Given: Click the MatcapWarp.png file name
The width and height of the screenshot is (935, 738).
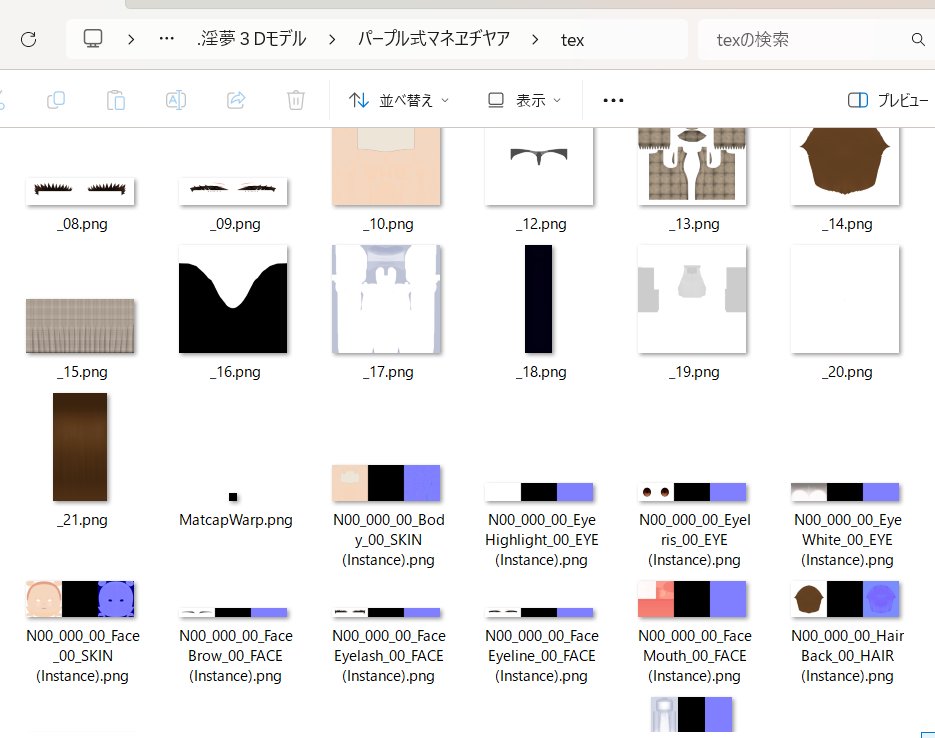Looking at the screenshot, I should point(236,520).
